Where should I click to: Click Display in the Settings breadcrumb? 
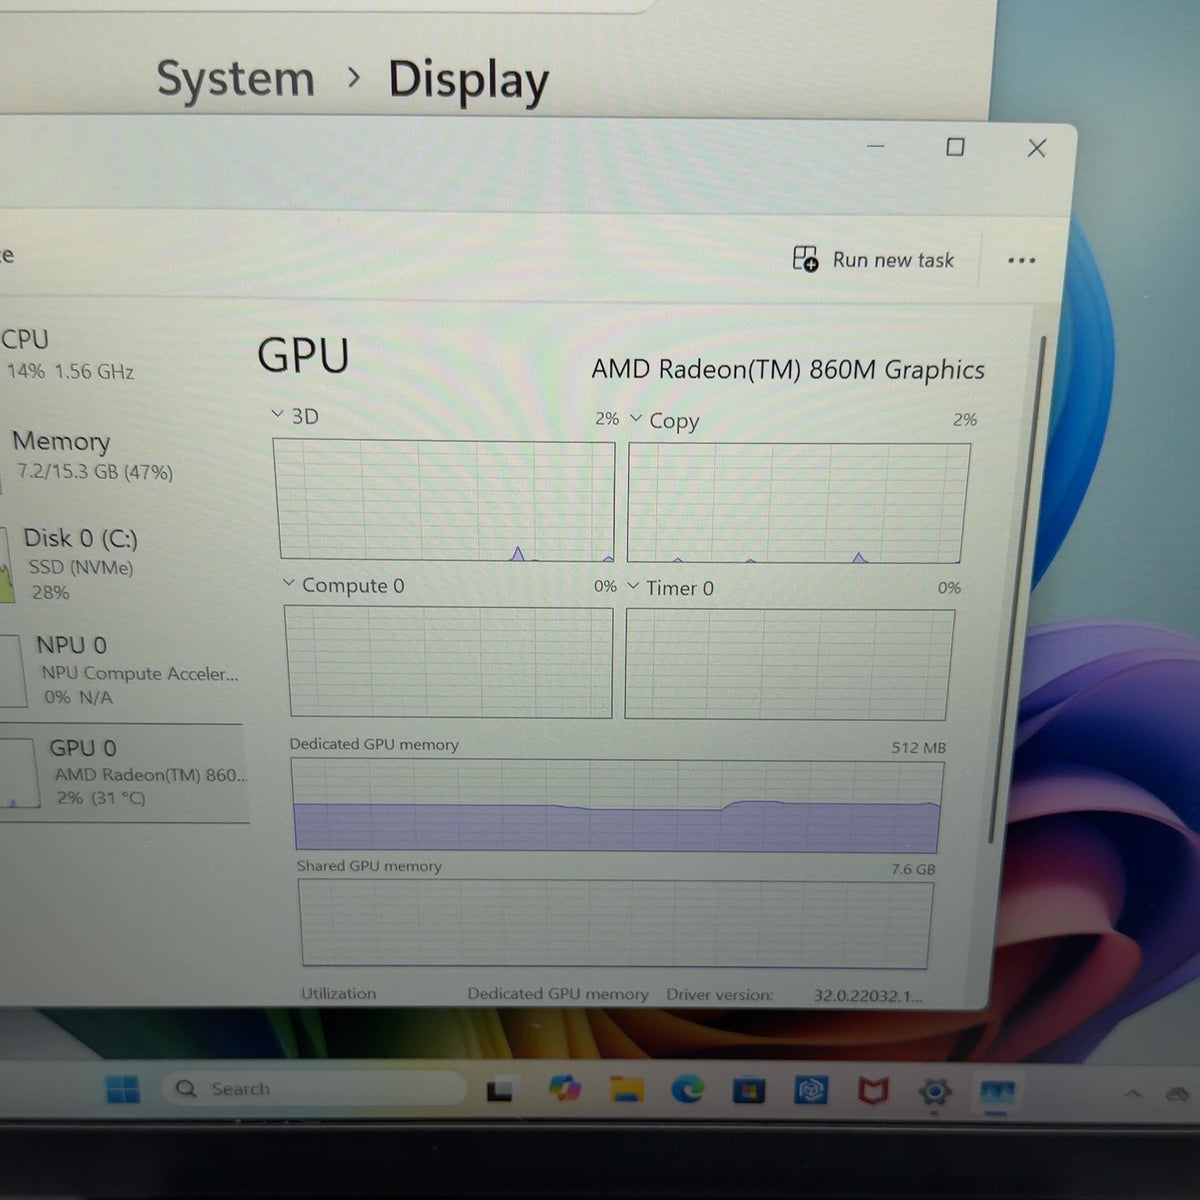pos(469,81)
